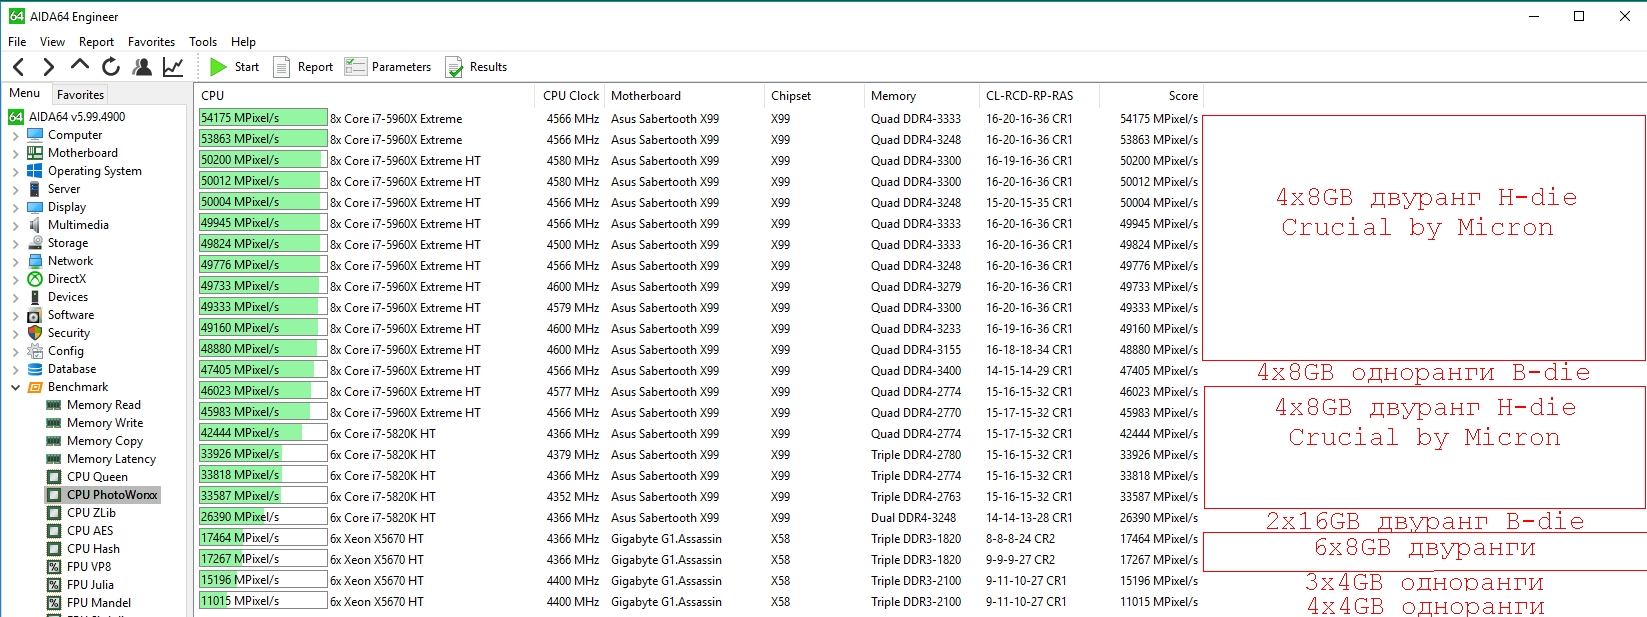Viewport: 1647px width, 617px height.
Task: Select the FPU Julia benchmark
Action: pos(90,585)
